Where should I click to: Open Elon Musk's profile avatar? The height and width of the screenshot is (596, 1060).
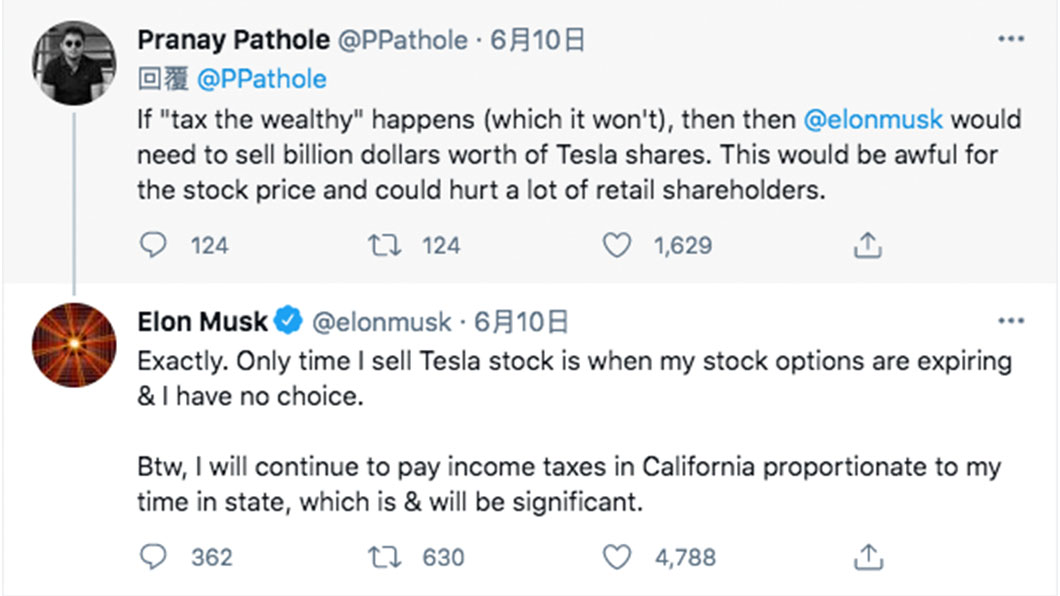click(74, 345)
